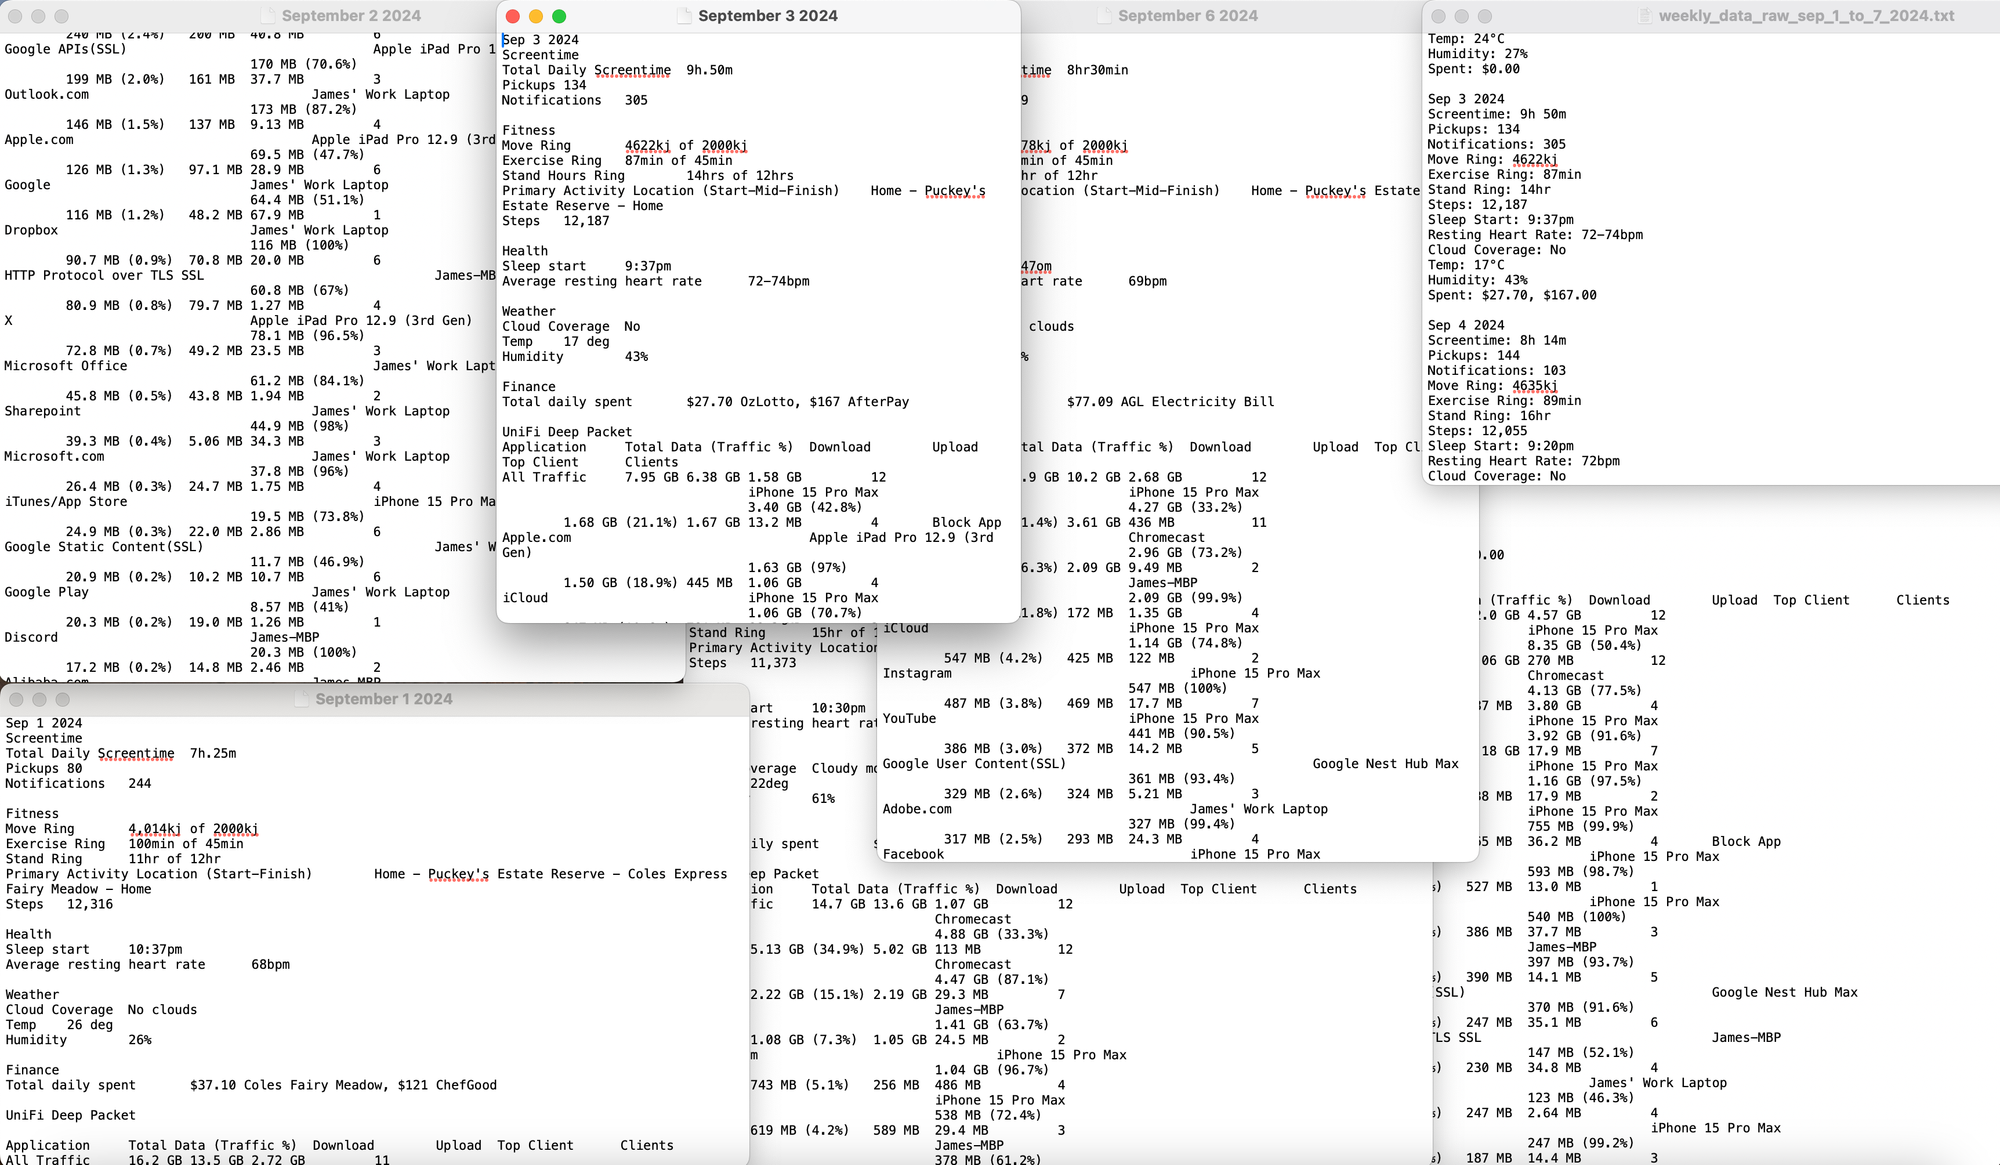Click 'Notifications 244' in September 1 window
The image size is (2000, 1165).
point(79,783)
